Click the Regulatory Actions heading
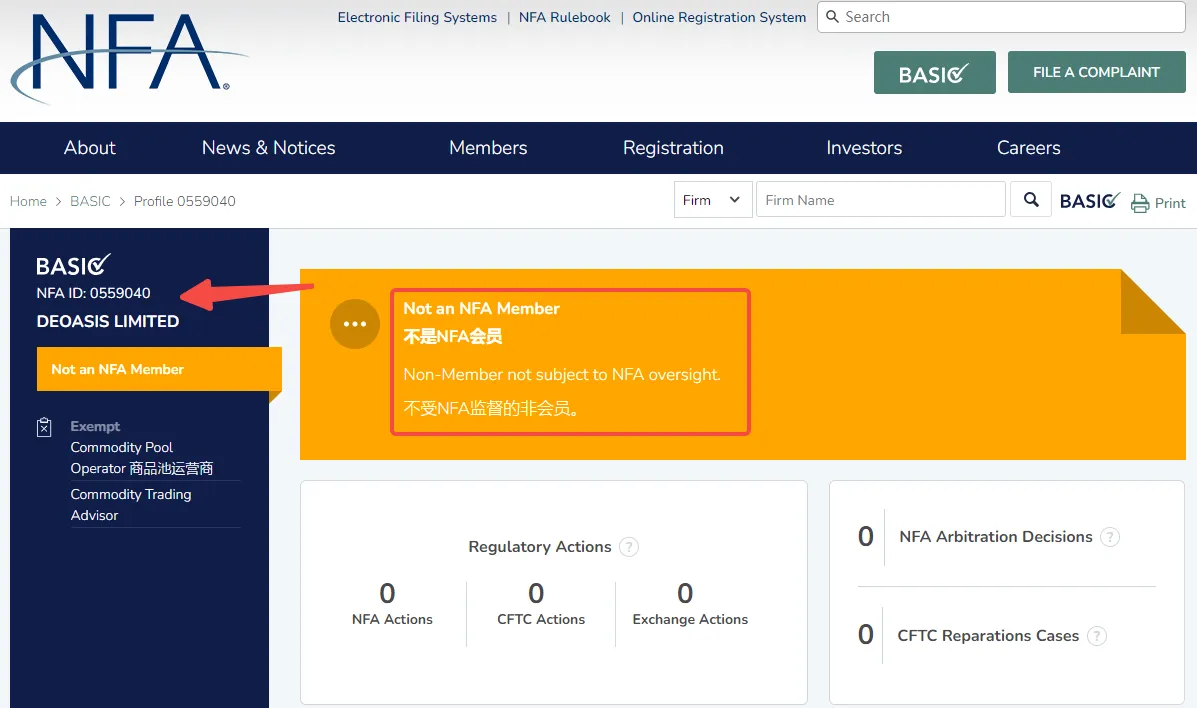The width and height of the screenshot is (1197, 708). coord(540,547)
